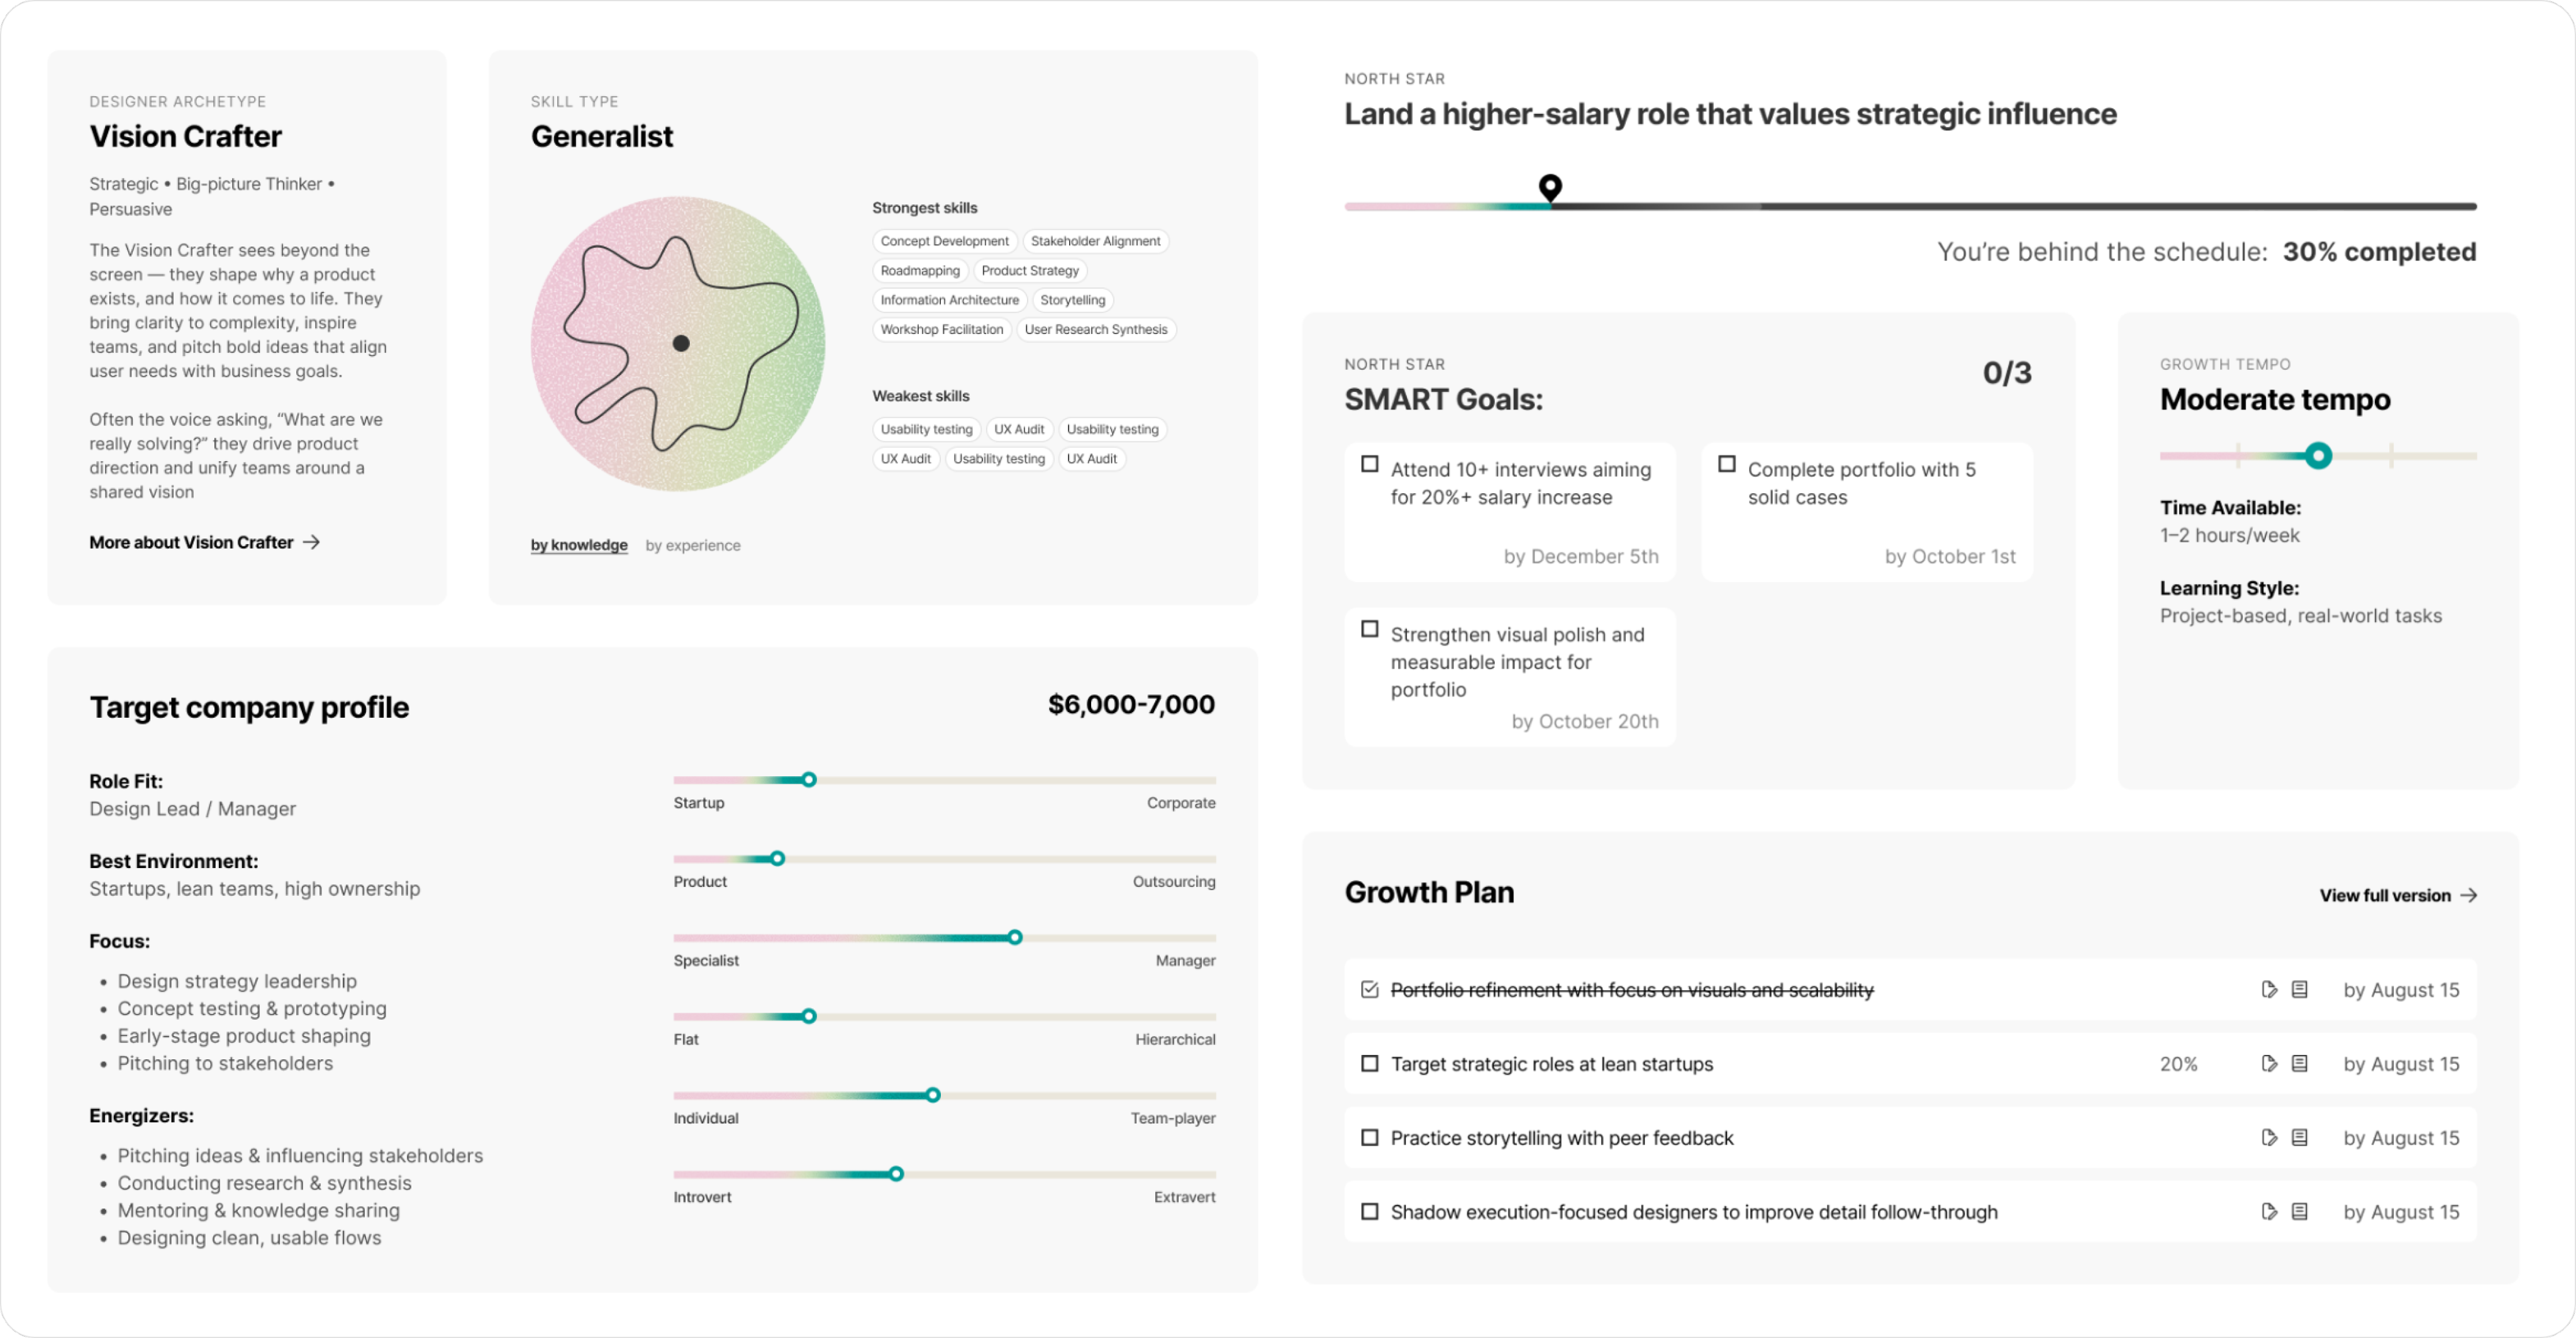Tick the Complete portfolio with 5 cases checkbox

click(x=1727, y=464)
